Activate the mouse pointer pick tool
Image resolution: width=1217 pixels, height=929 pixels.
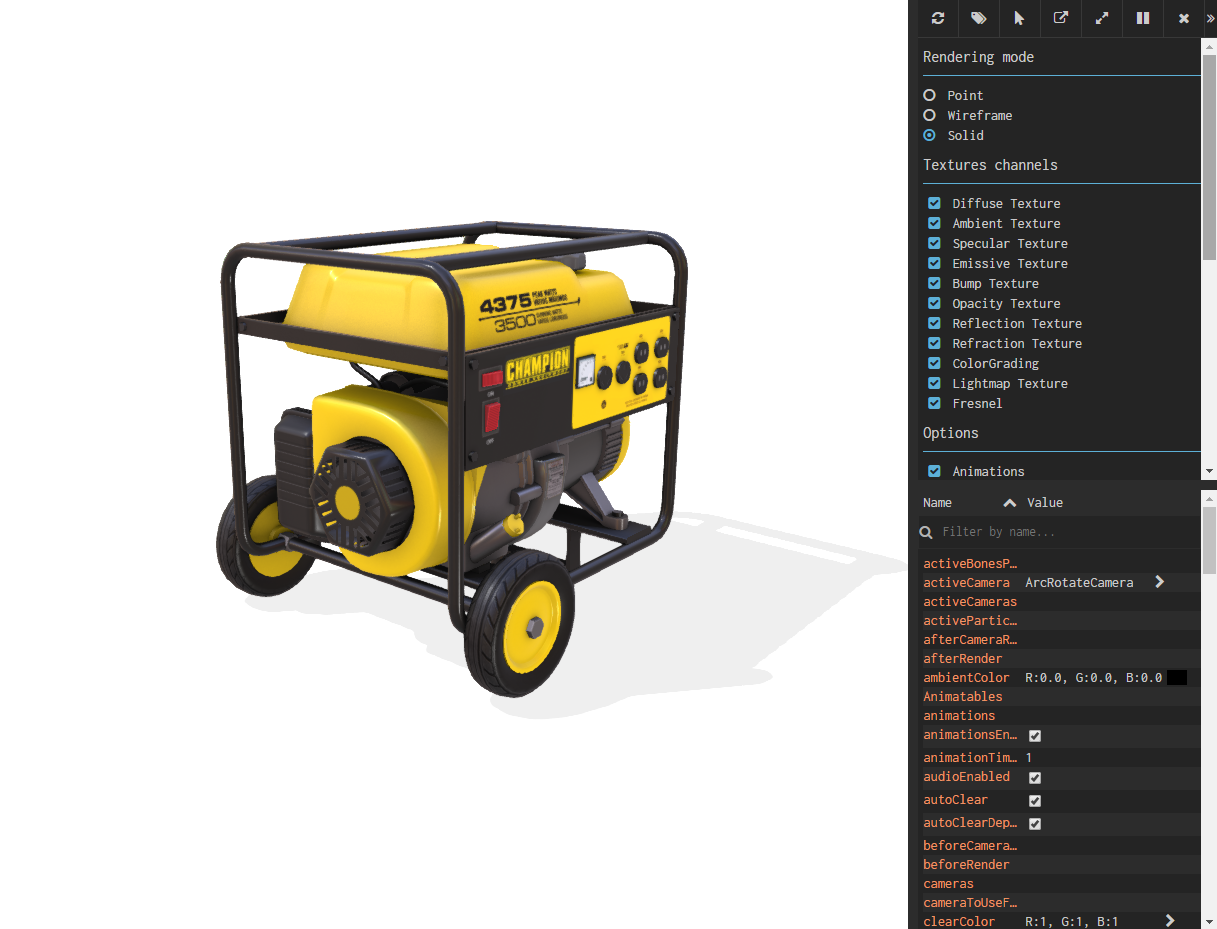coord(1019,18)
